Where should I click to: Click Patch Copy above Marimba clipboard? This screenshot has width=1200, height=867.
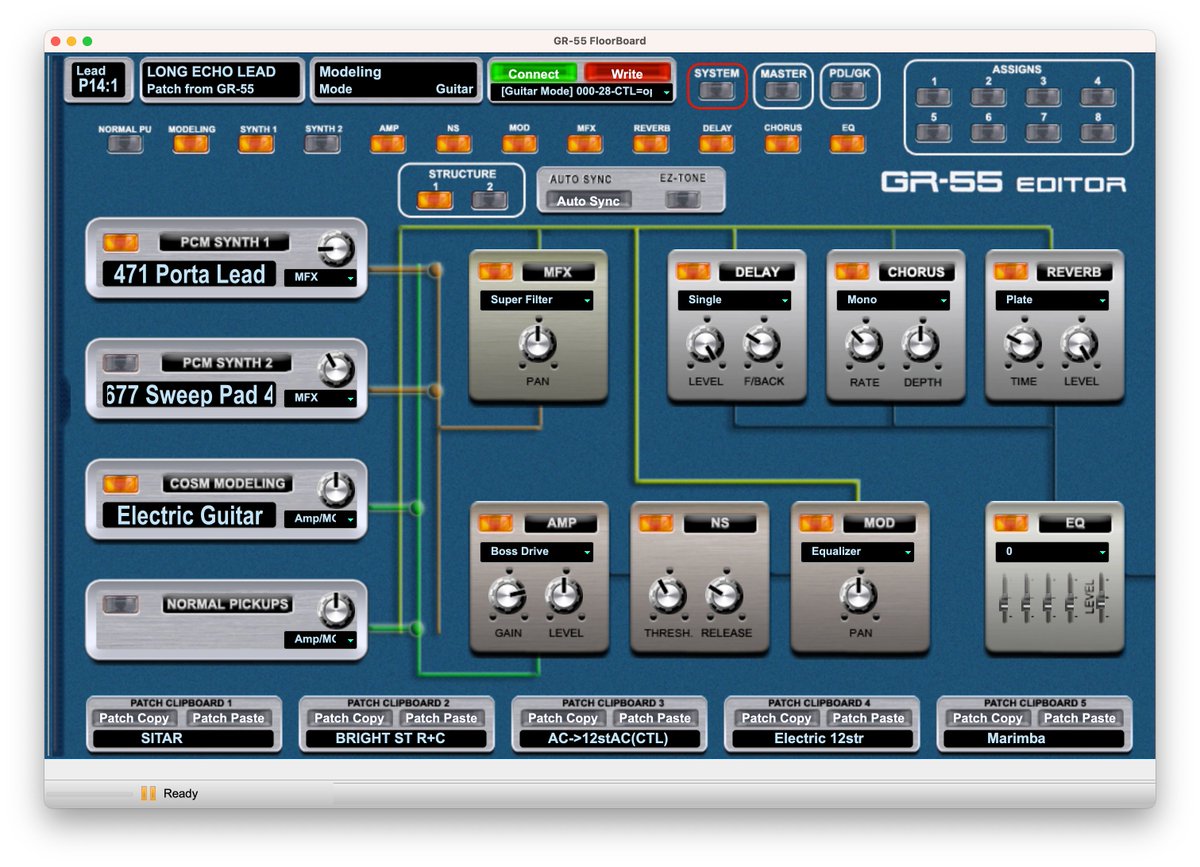click(987, 718)
